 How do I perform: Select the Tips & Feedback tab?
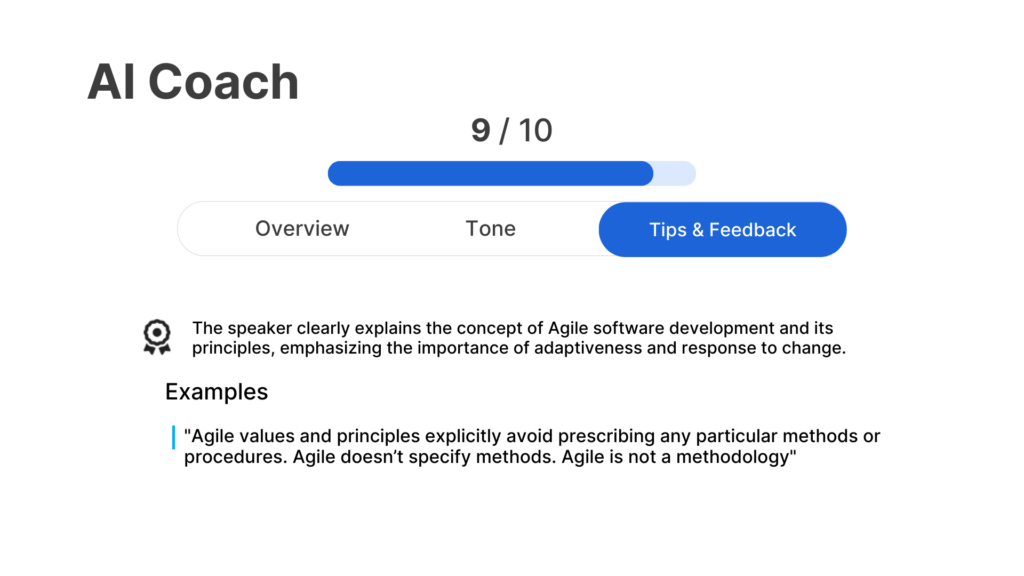[722, 230]
